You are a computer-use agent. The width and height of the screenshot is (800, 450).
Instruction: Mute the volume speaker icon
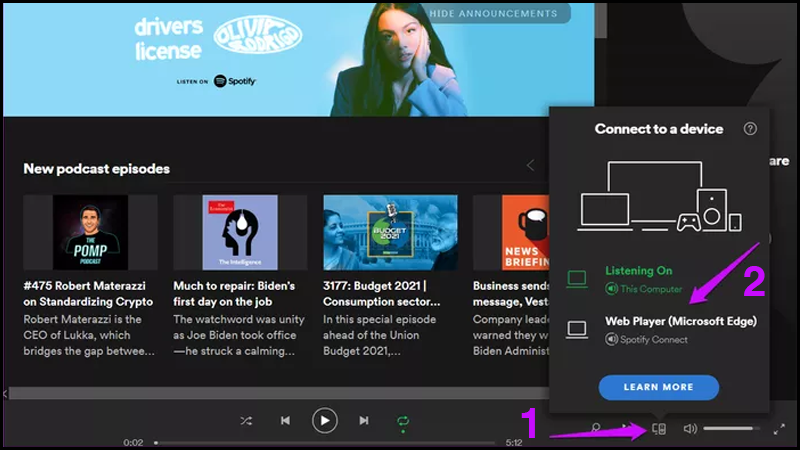point(690,429)
